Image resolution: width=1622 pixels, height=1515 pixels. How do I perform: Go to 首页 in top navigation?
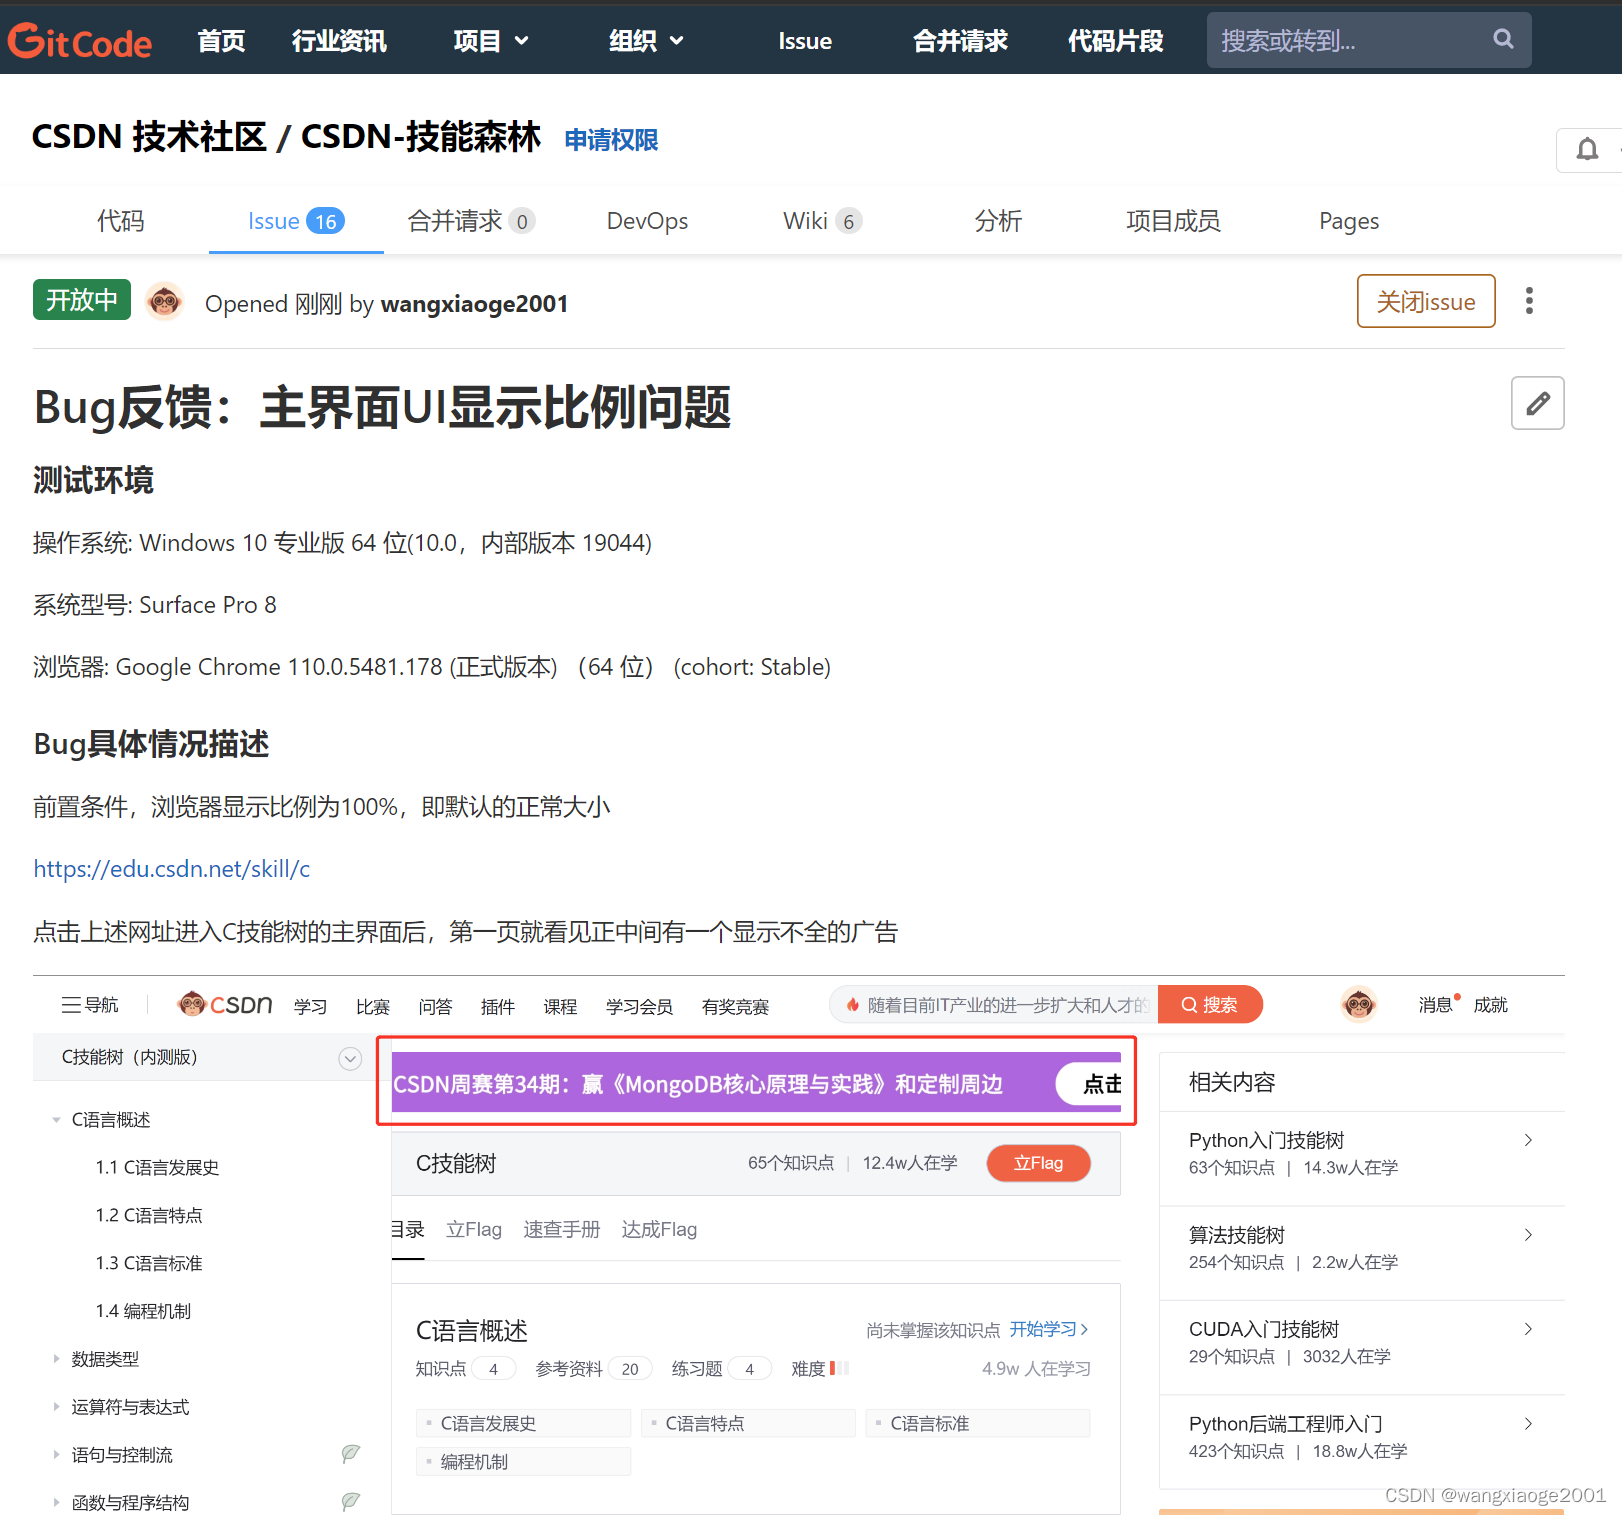(221, 41)
